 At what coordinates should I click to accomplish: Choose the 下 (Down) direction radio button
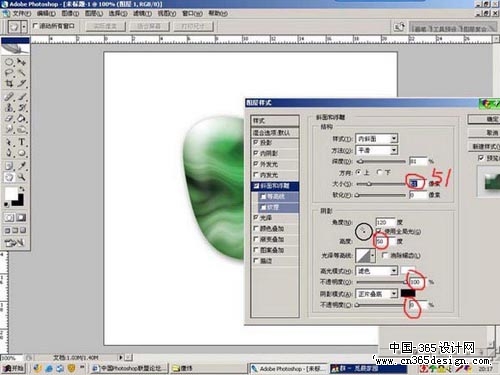coord(379,172)
